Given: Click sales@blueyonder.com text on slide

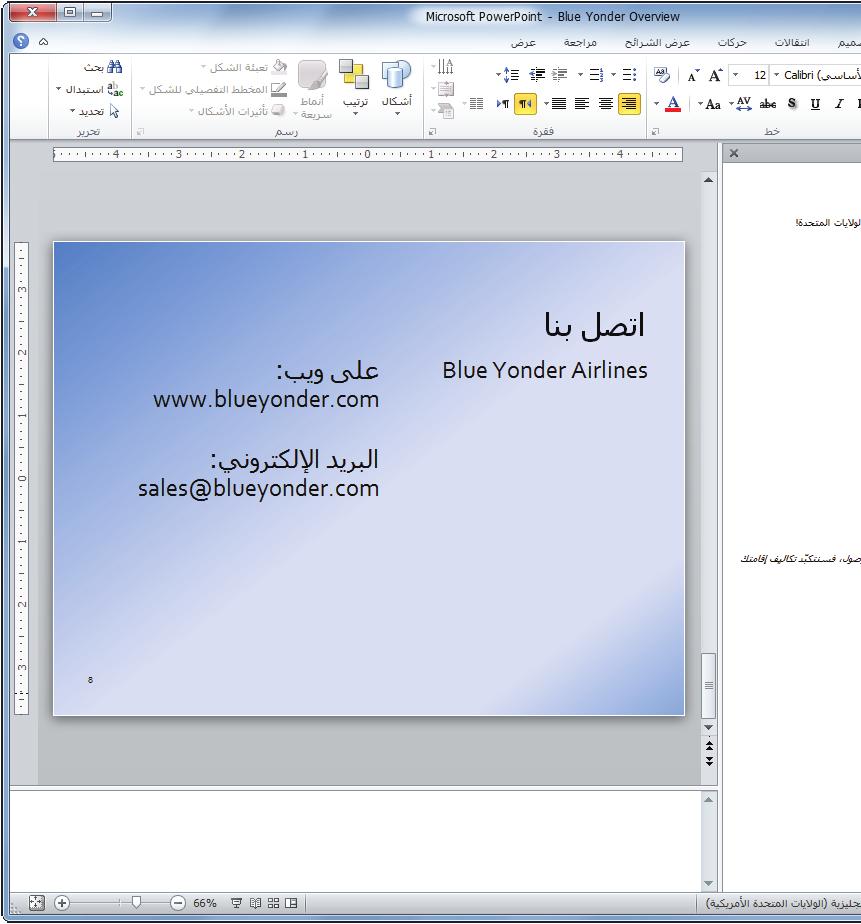Looking at the screenshot, I should [x=258, y=489].
